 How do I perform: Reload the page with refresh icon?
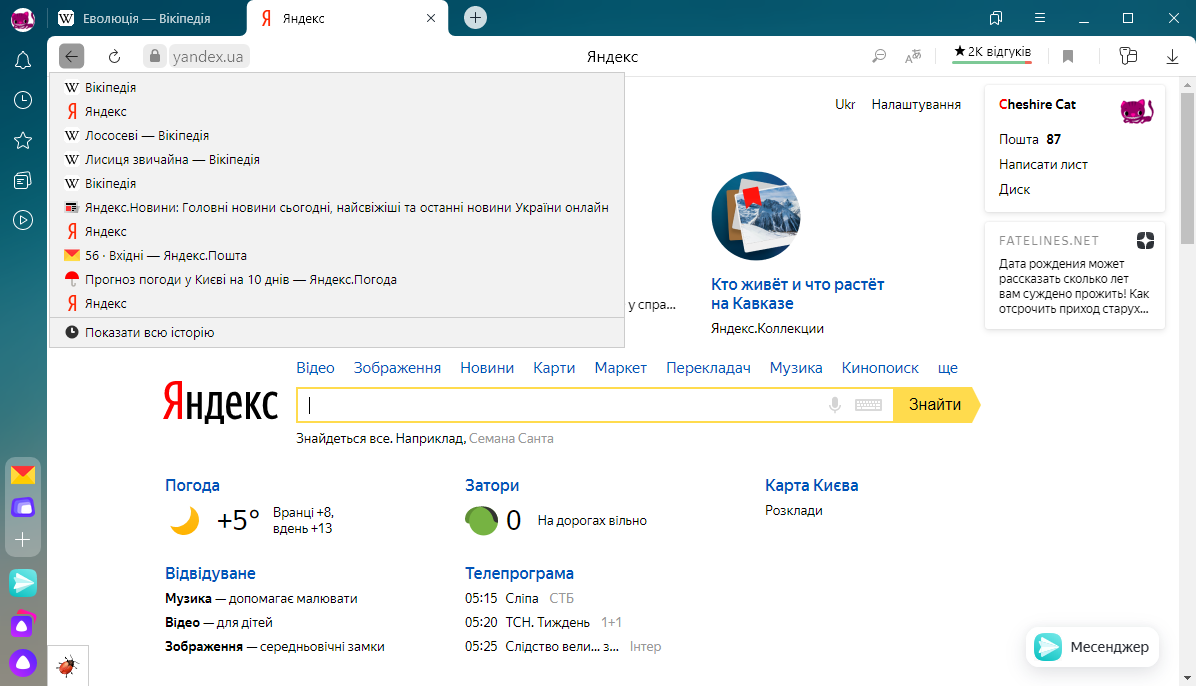pyautogui.click(x=114, y=56)
